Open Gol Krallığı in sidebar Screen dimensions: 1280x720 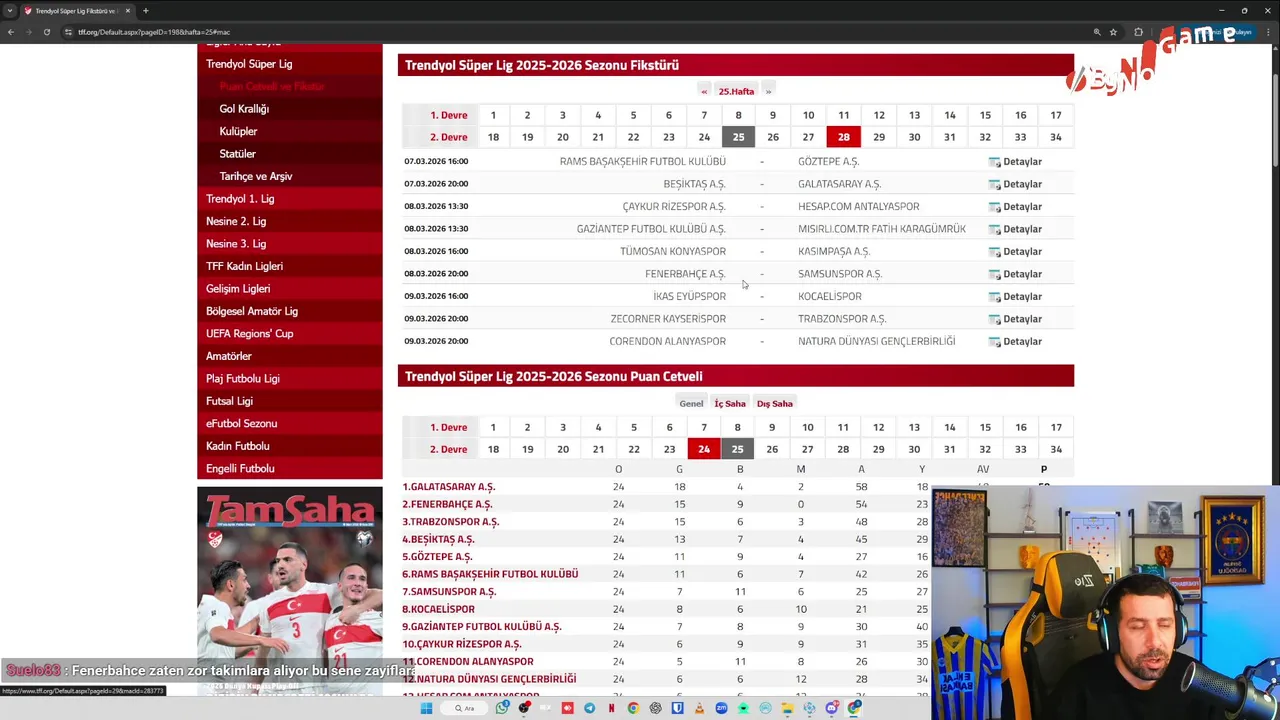[244, 109]
